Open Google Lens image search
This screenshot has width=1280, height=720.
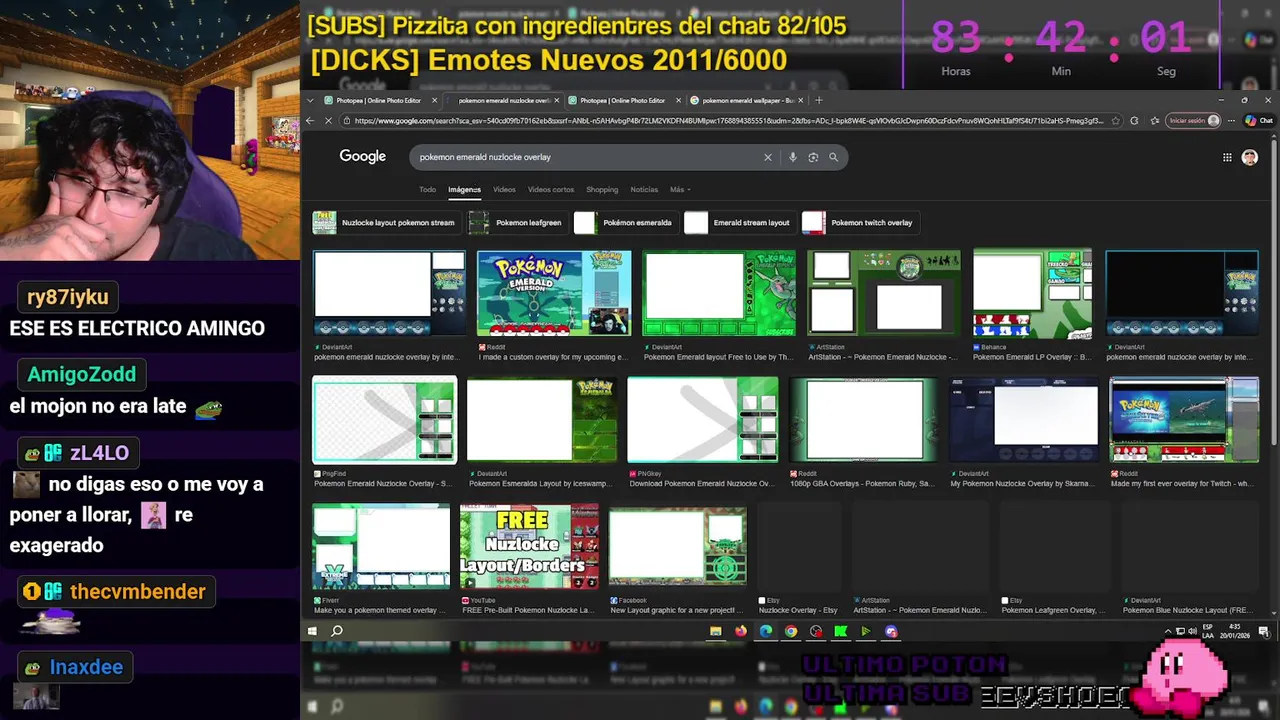813,157
